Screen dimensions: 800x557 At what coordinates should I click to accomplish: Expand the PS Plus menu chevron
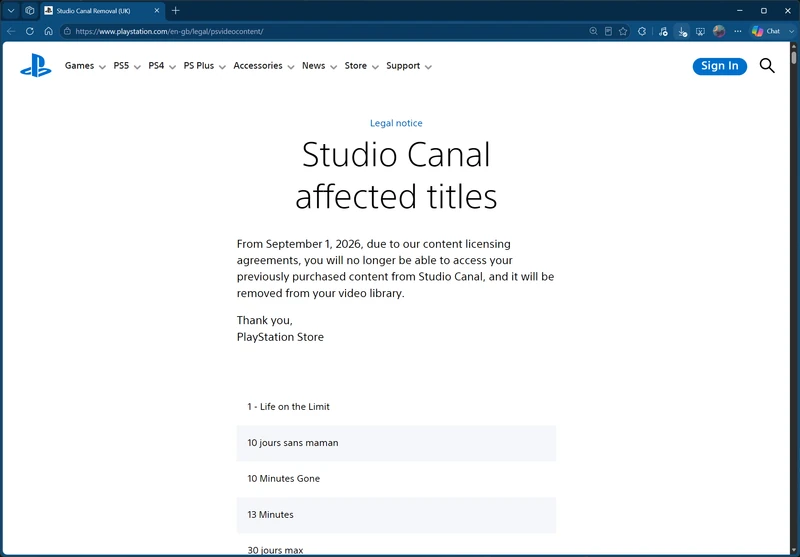point(222,67)
